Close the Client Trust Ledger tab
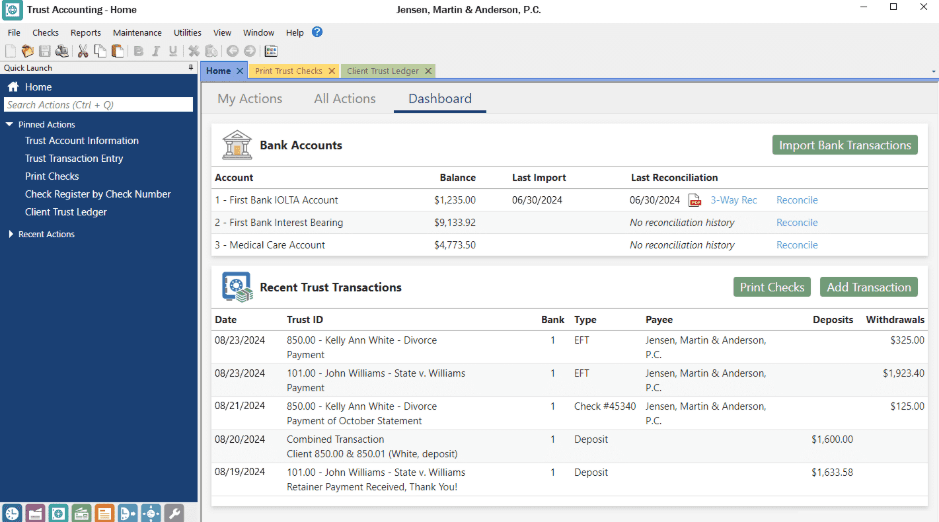 click(x=428, y=71)
